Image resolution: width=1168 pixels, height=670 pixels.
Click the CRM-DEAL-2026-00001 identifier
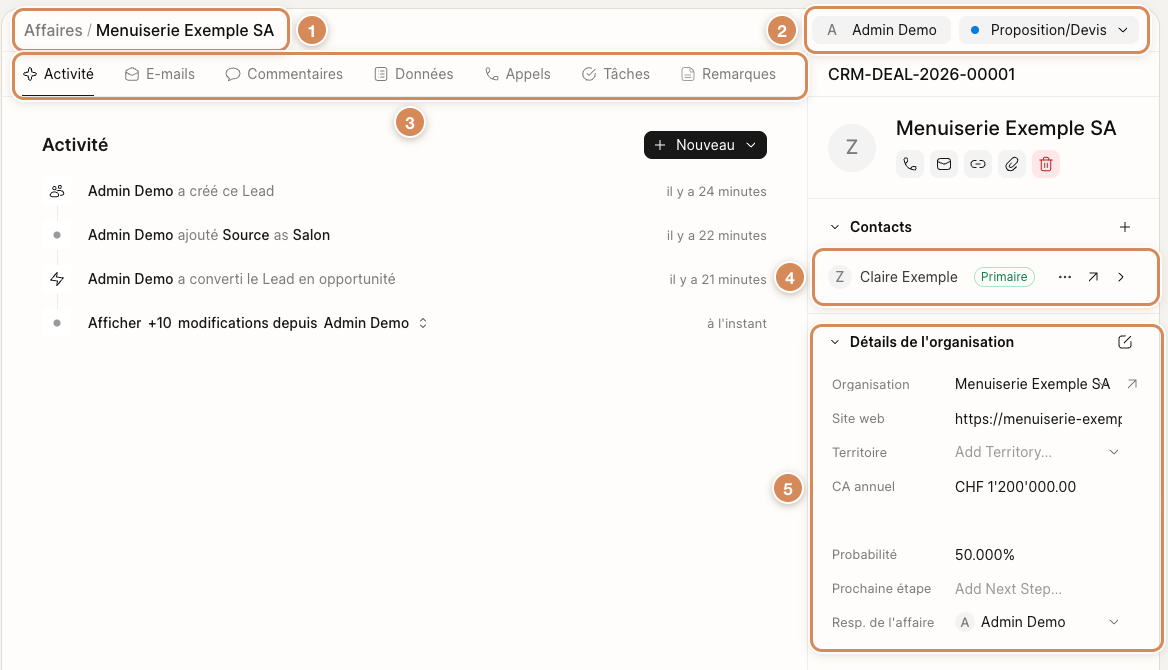click(921, 74)
